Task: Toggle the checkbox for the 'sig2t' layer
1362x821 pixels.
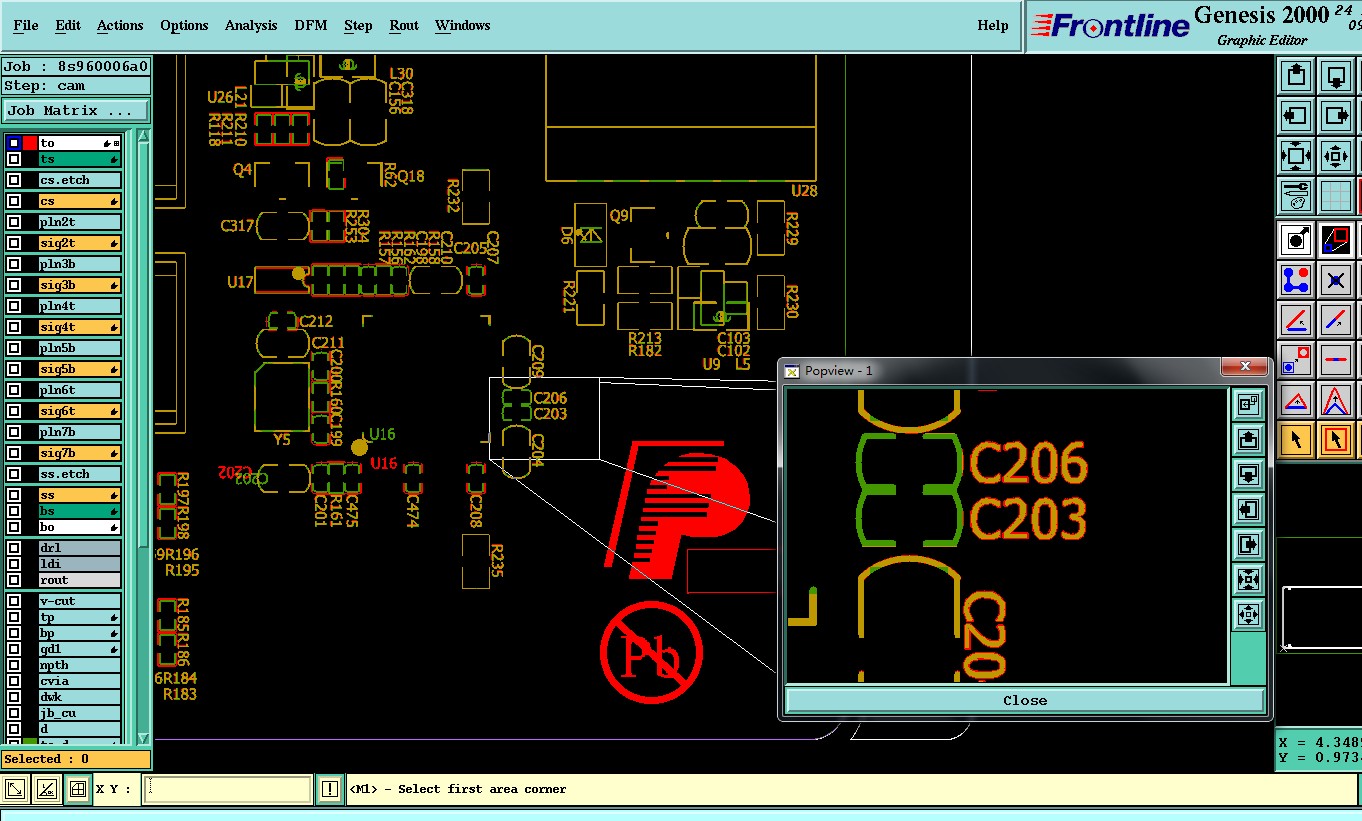Action: (x=14, y=244)
